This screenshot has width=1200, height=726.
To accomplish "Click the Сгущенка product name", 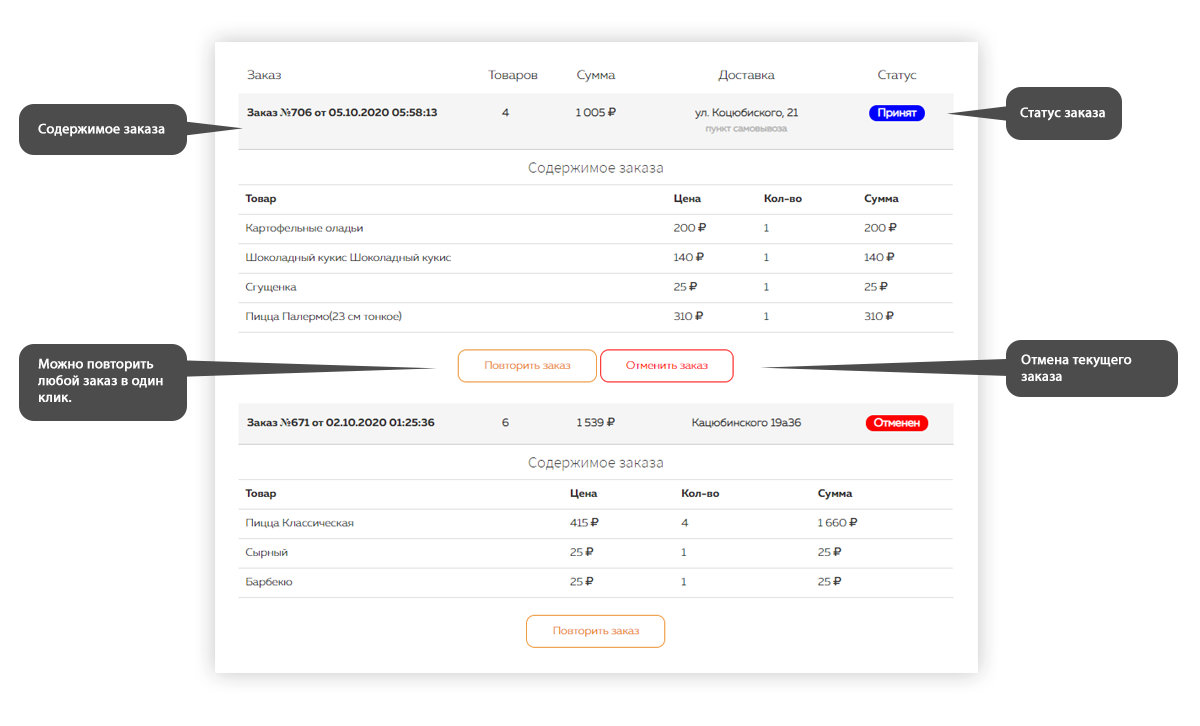I will click(271, 287).
